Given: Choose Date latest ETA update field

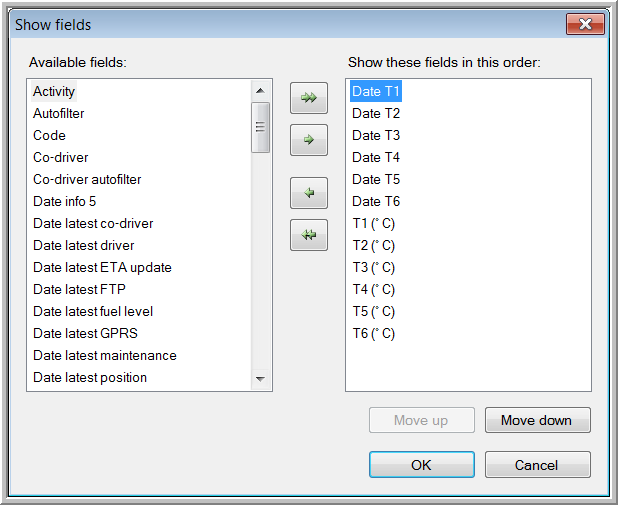Looking at the screenshot, I should 102,267.
